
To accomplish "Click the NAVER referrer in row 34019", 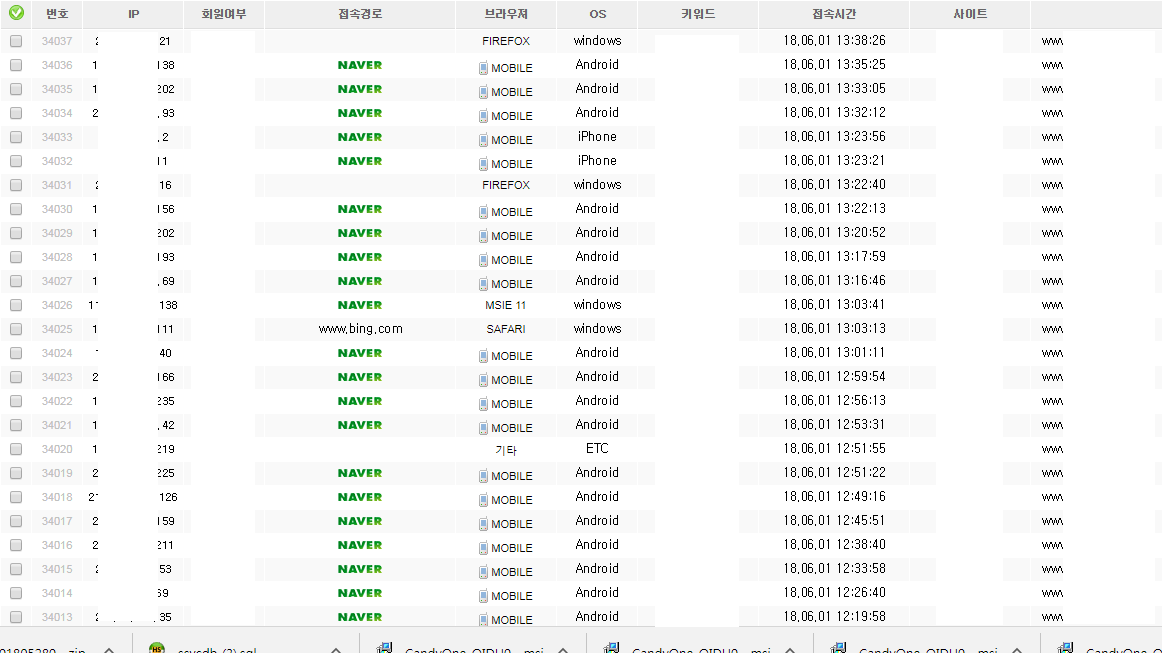I will [360, 473].
